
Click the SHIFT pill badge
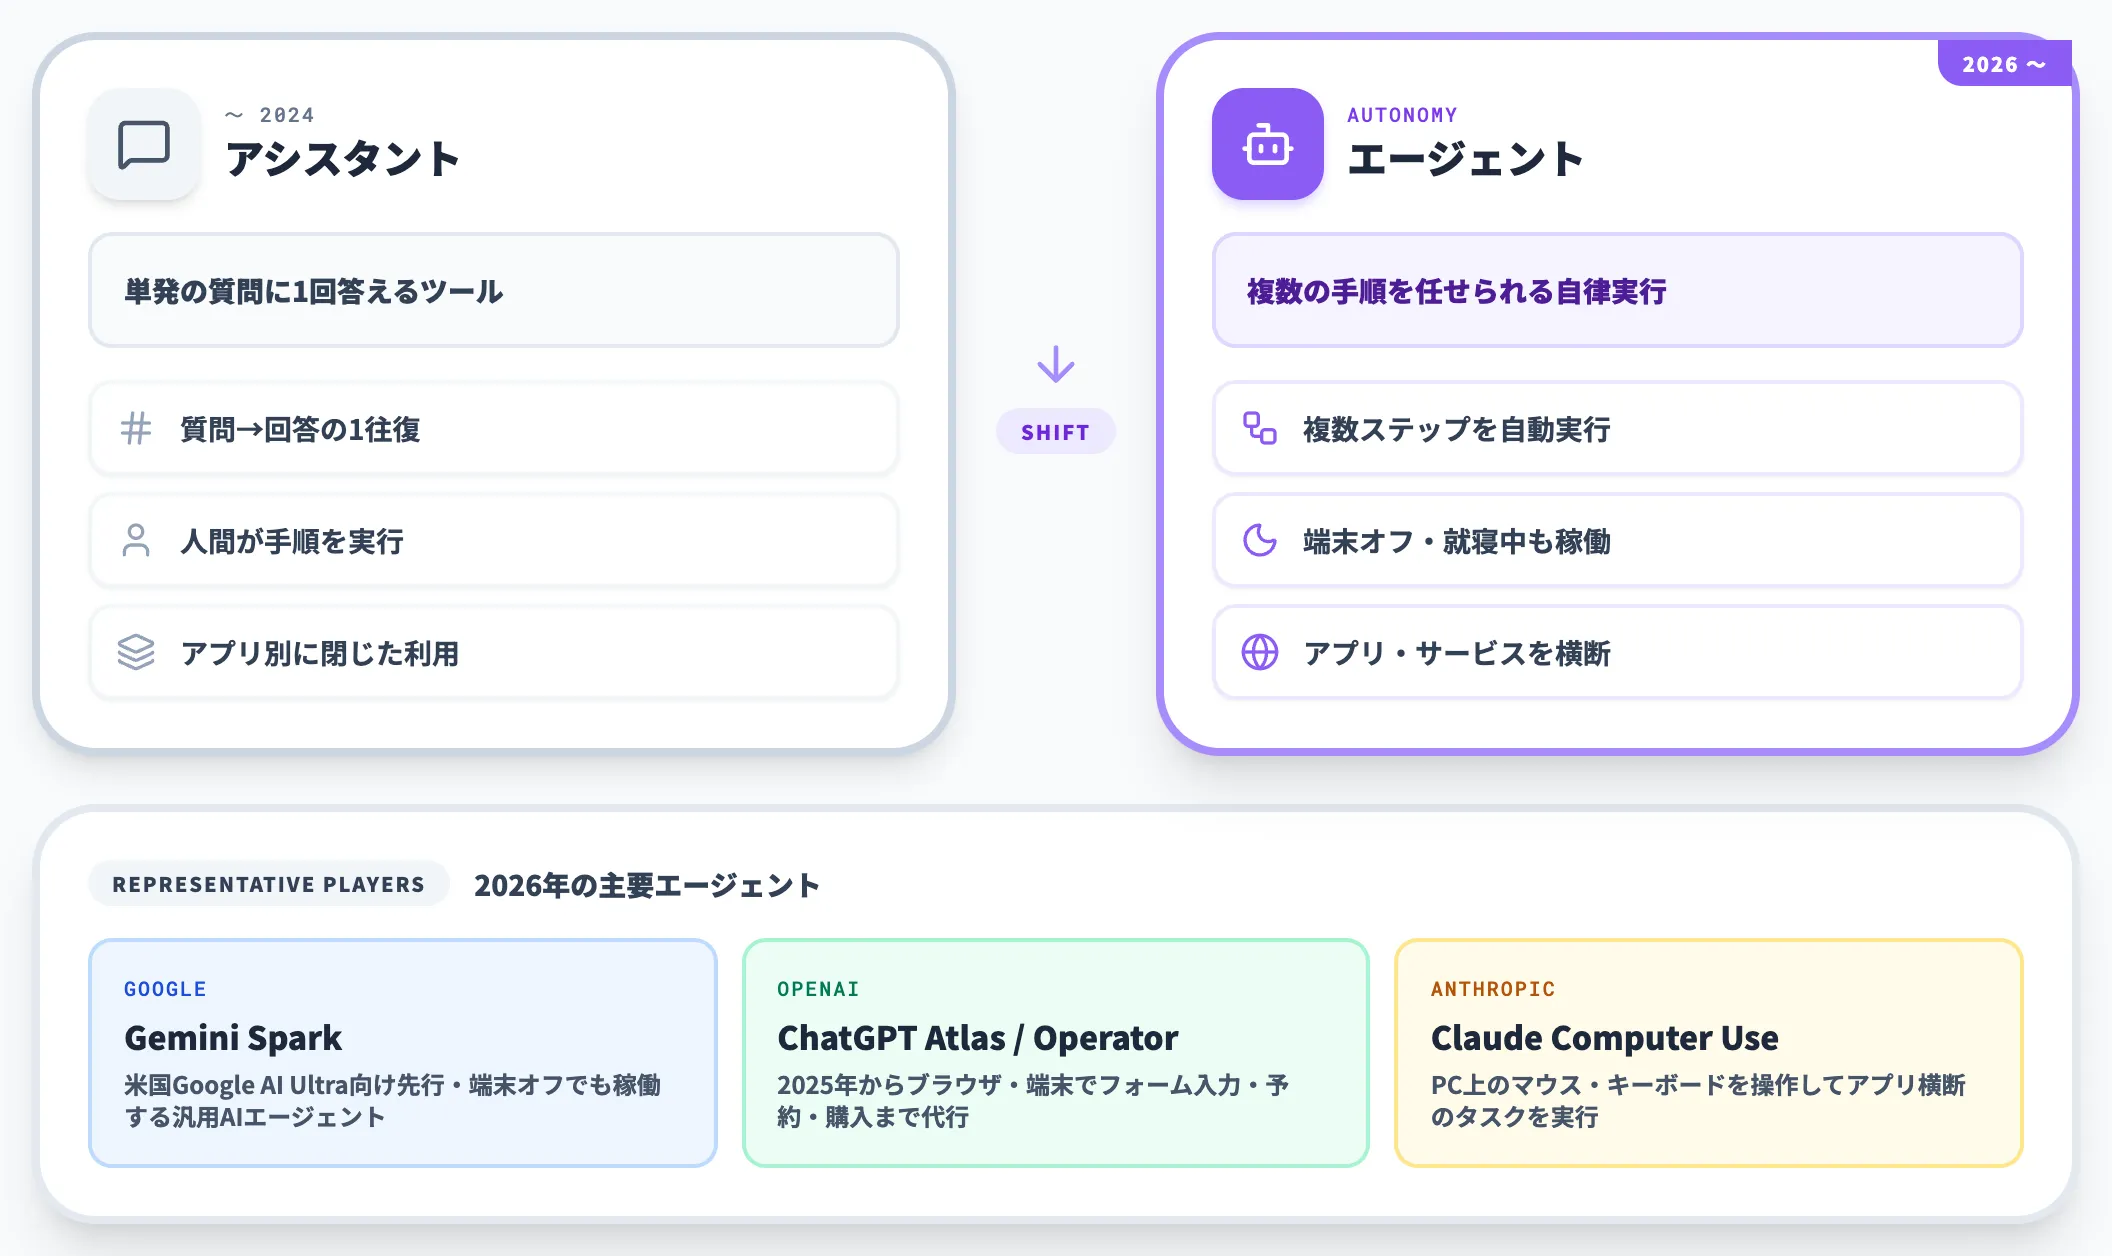pos(1056,432)
